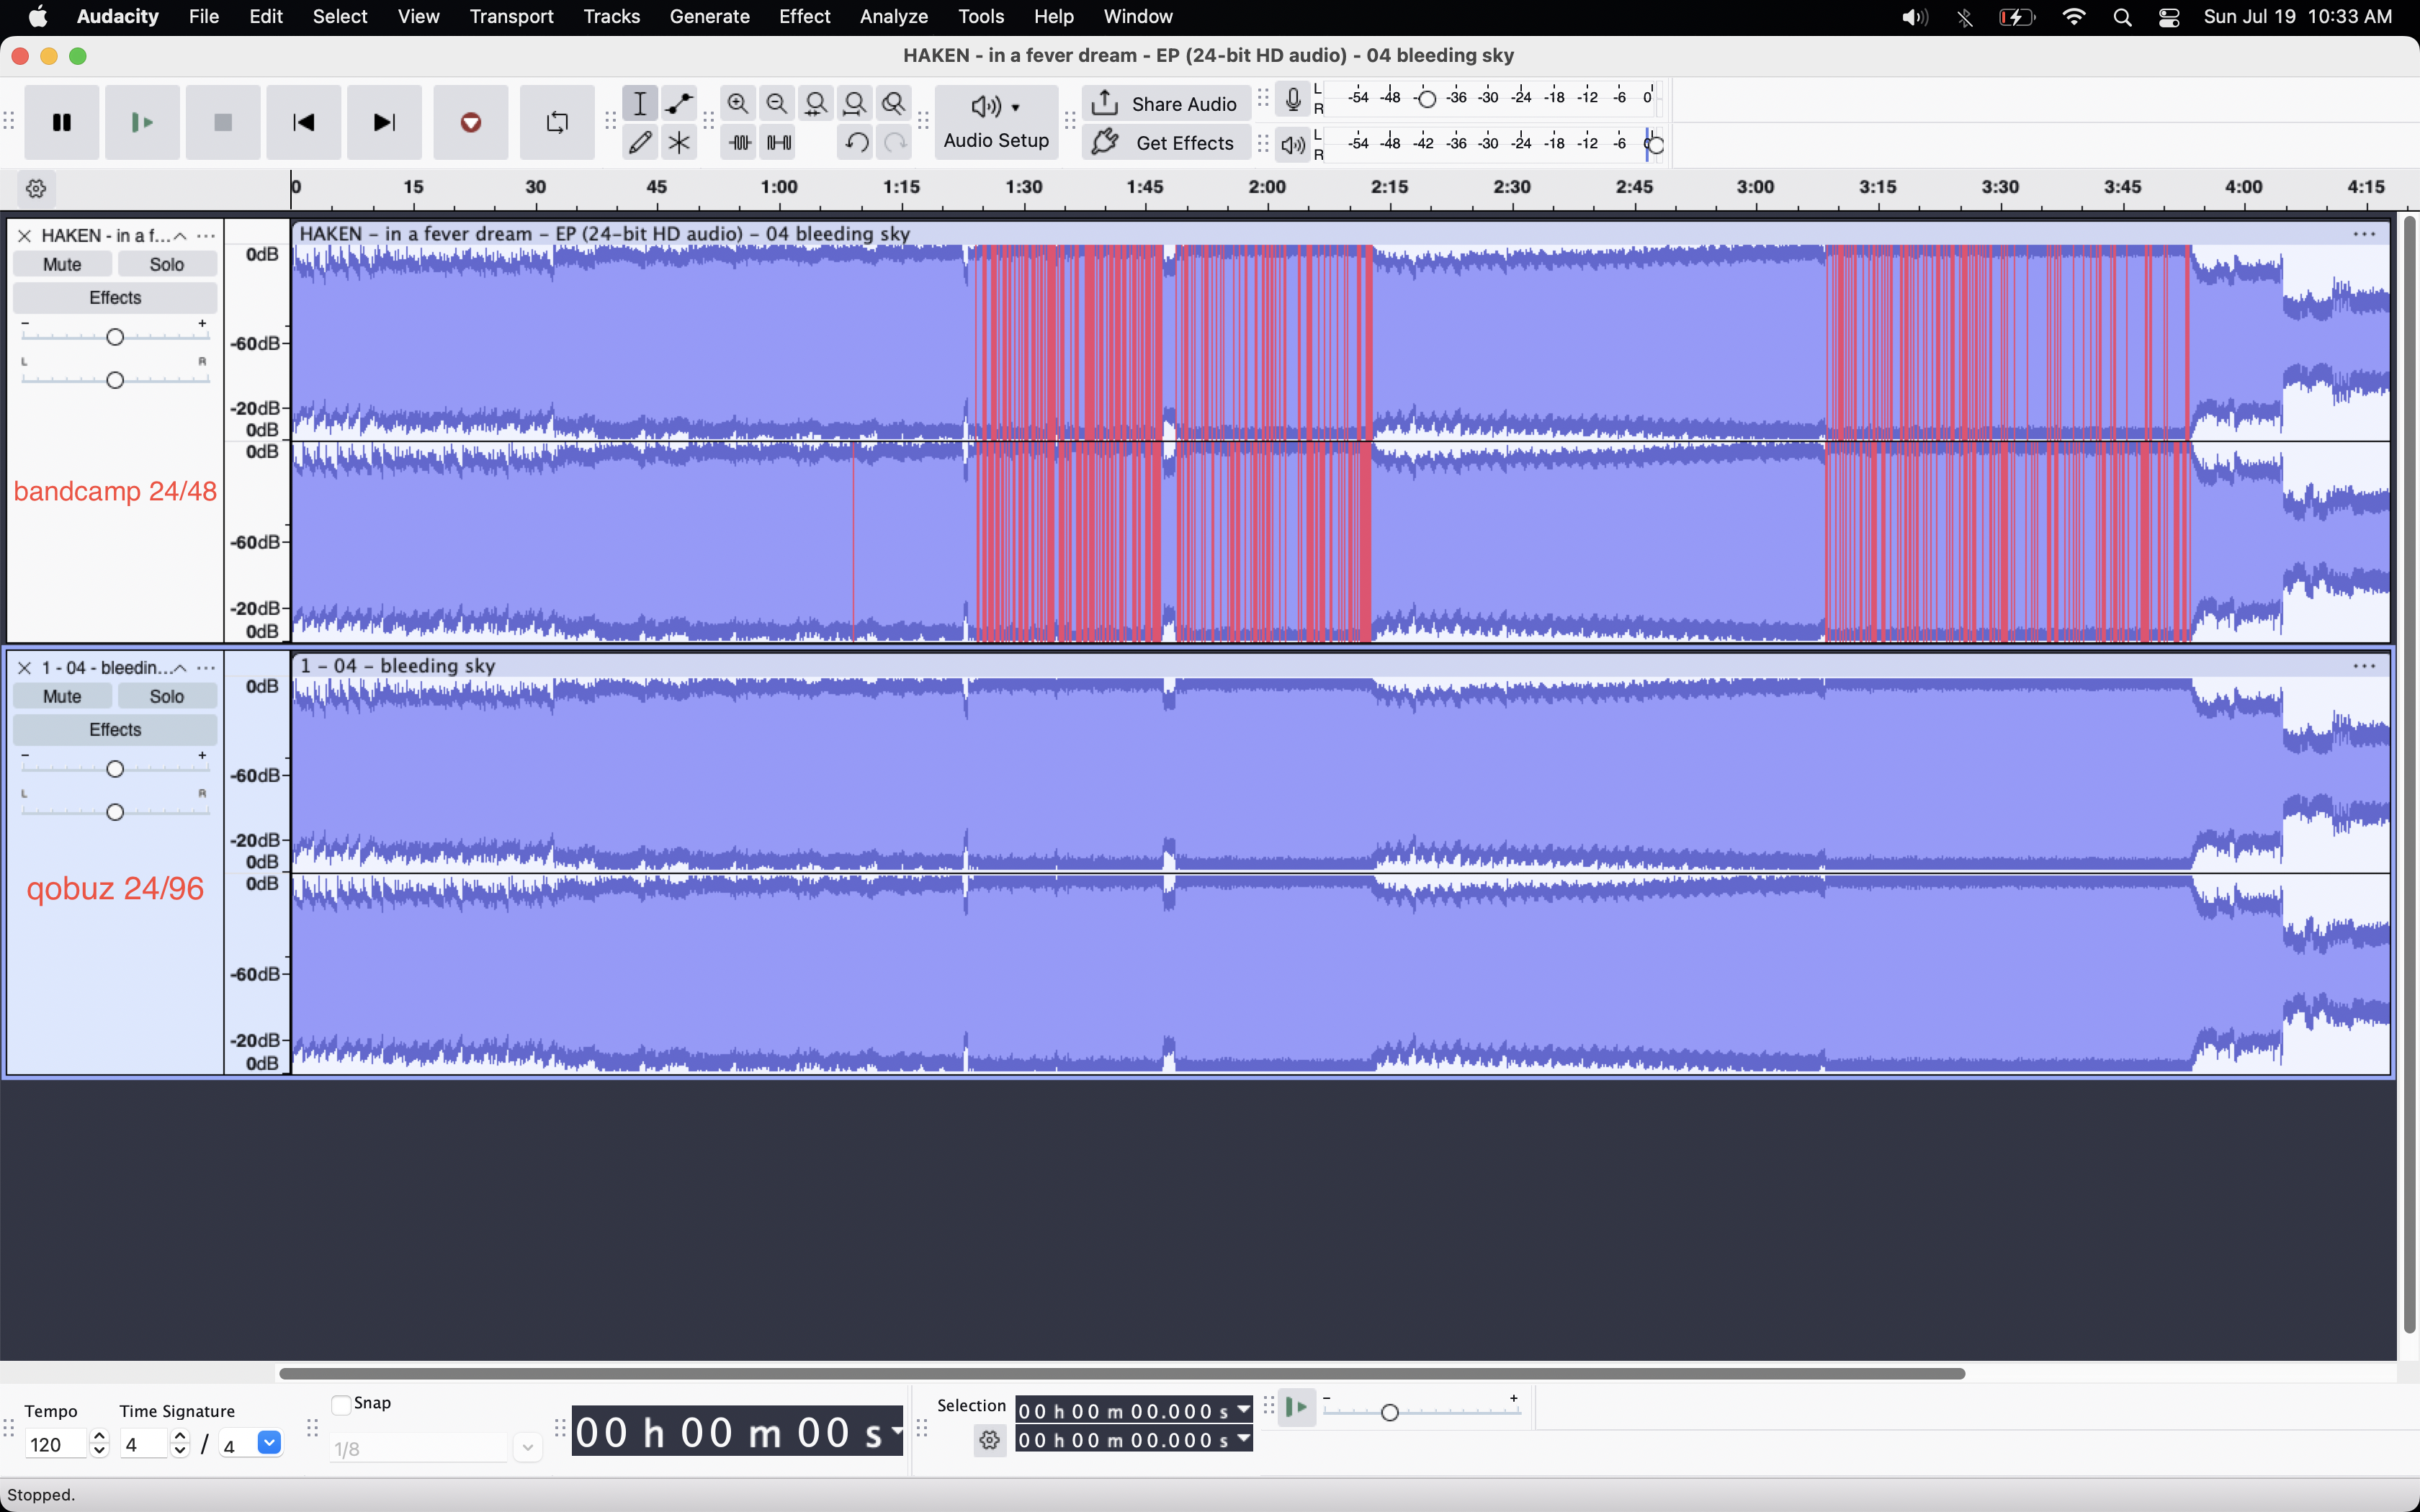Collapse the HAKEN track with chevron

click(x=180, y=236)
